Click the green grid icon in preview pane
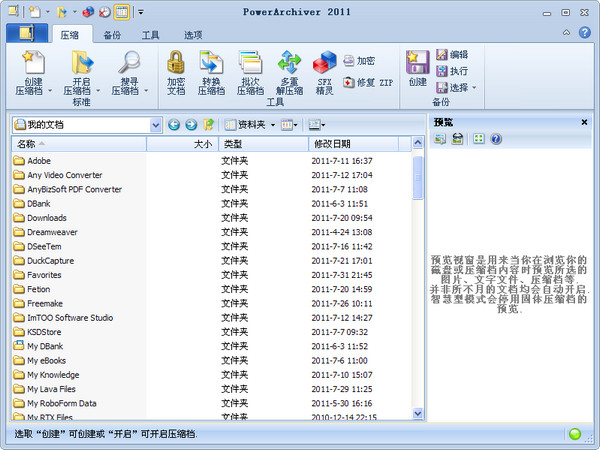Image resolution: width=600 pixels, height=450 pixels. point(478,139)
